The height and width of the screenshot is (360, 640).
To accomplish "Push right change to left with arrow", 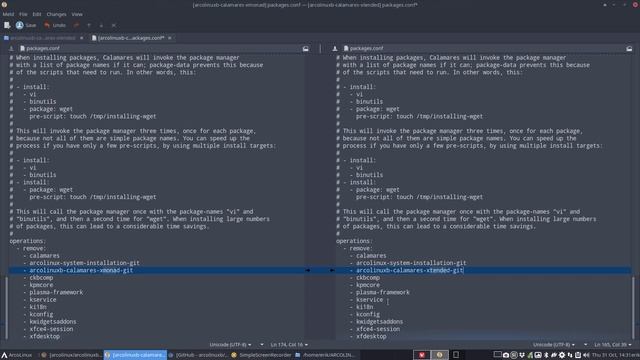I will (x=332, y=270).
